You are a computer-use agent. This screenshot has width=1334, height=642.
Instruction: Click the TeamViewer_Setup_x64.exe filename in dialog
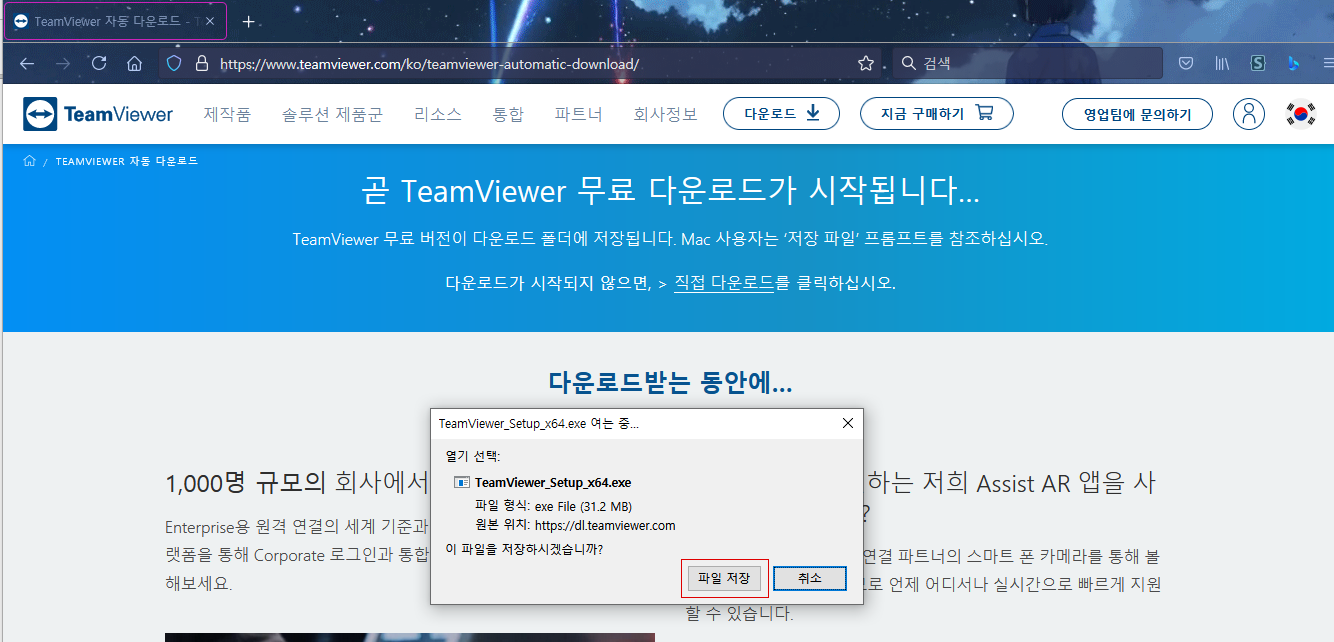pyautogui.click(x=553, y=483)
